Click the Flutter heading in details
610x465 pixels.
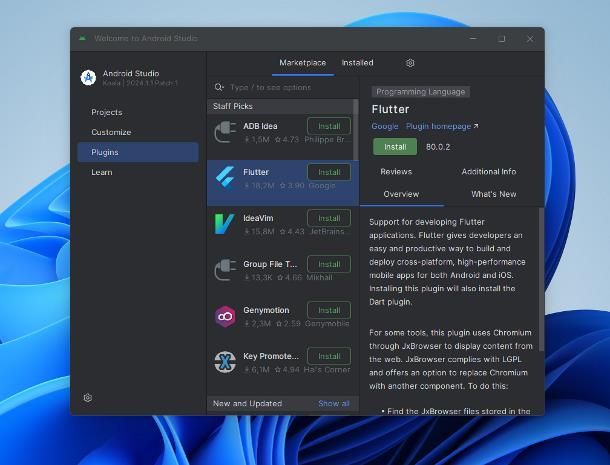pos(390,109)
